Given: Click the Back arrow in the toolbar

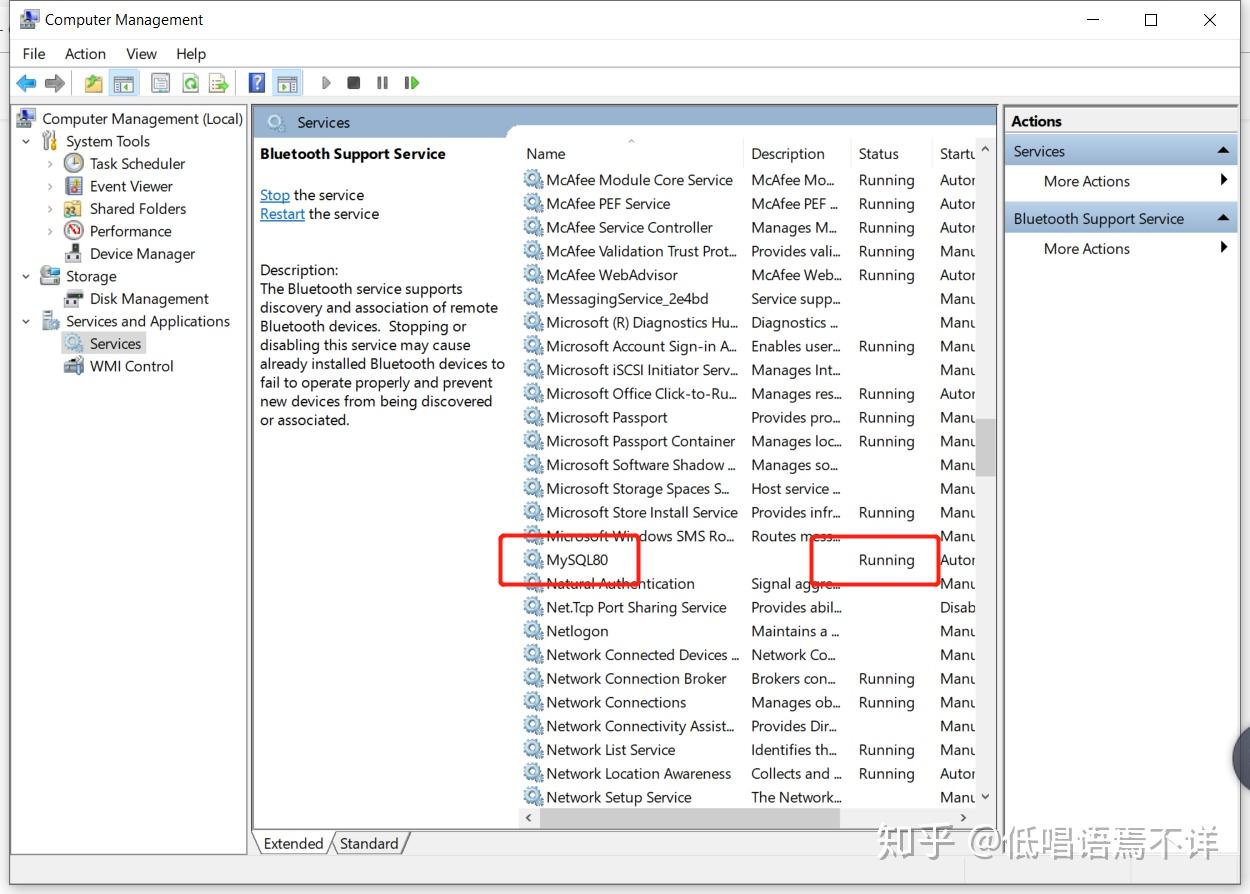Looking at the screenshot, I should [27, 83].
